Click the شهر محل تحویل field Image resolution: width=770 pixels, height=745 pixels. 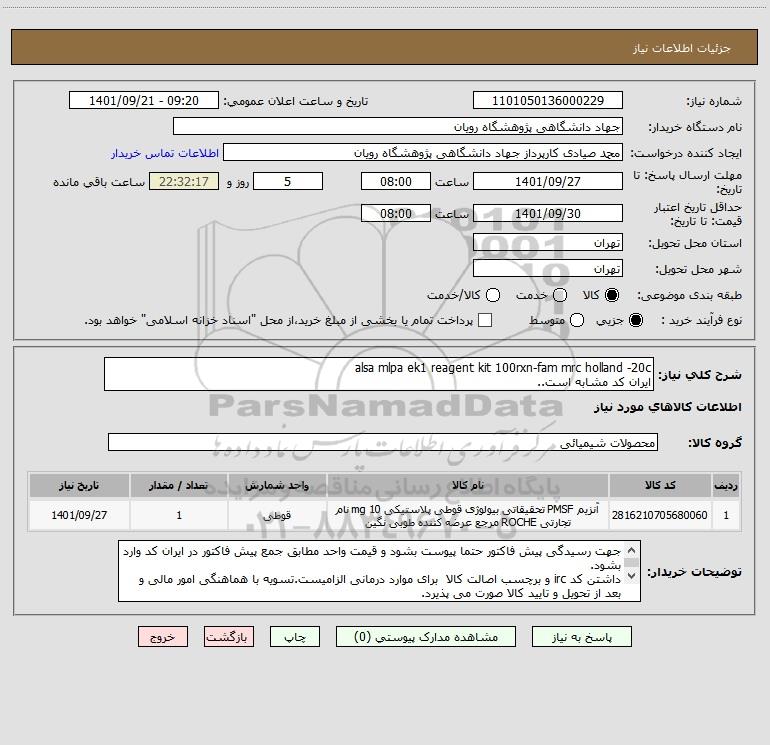point(548,268)
